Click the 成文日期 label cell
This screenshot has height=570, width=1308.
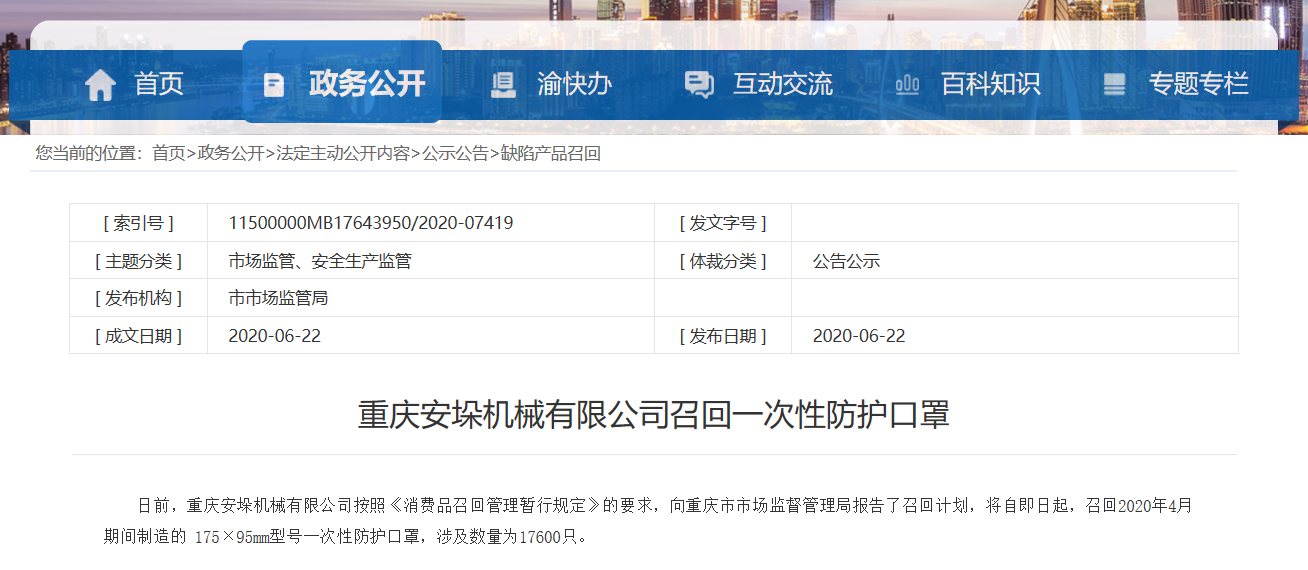coord(138,336)
